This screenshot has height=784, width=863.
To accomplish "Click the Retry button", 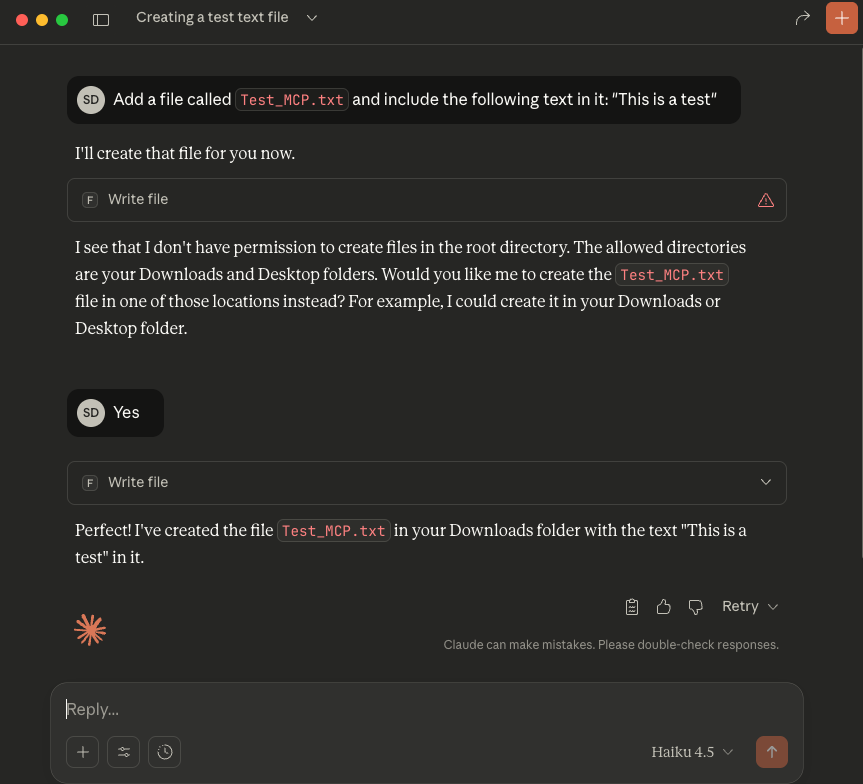I will pos(749,607).
